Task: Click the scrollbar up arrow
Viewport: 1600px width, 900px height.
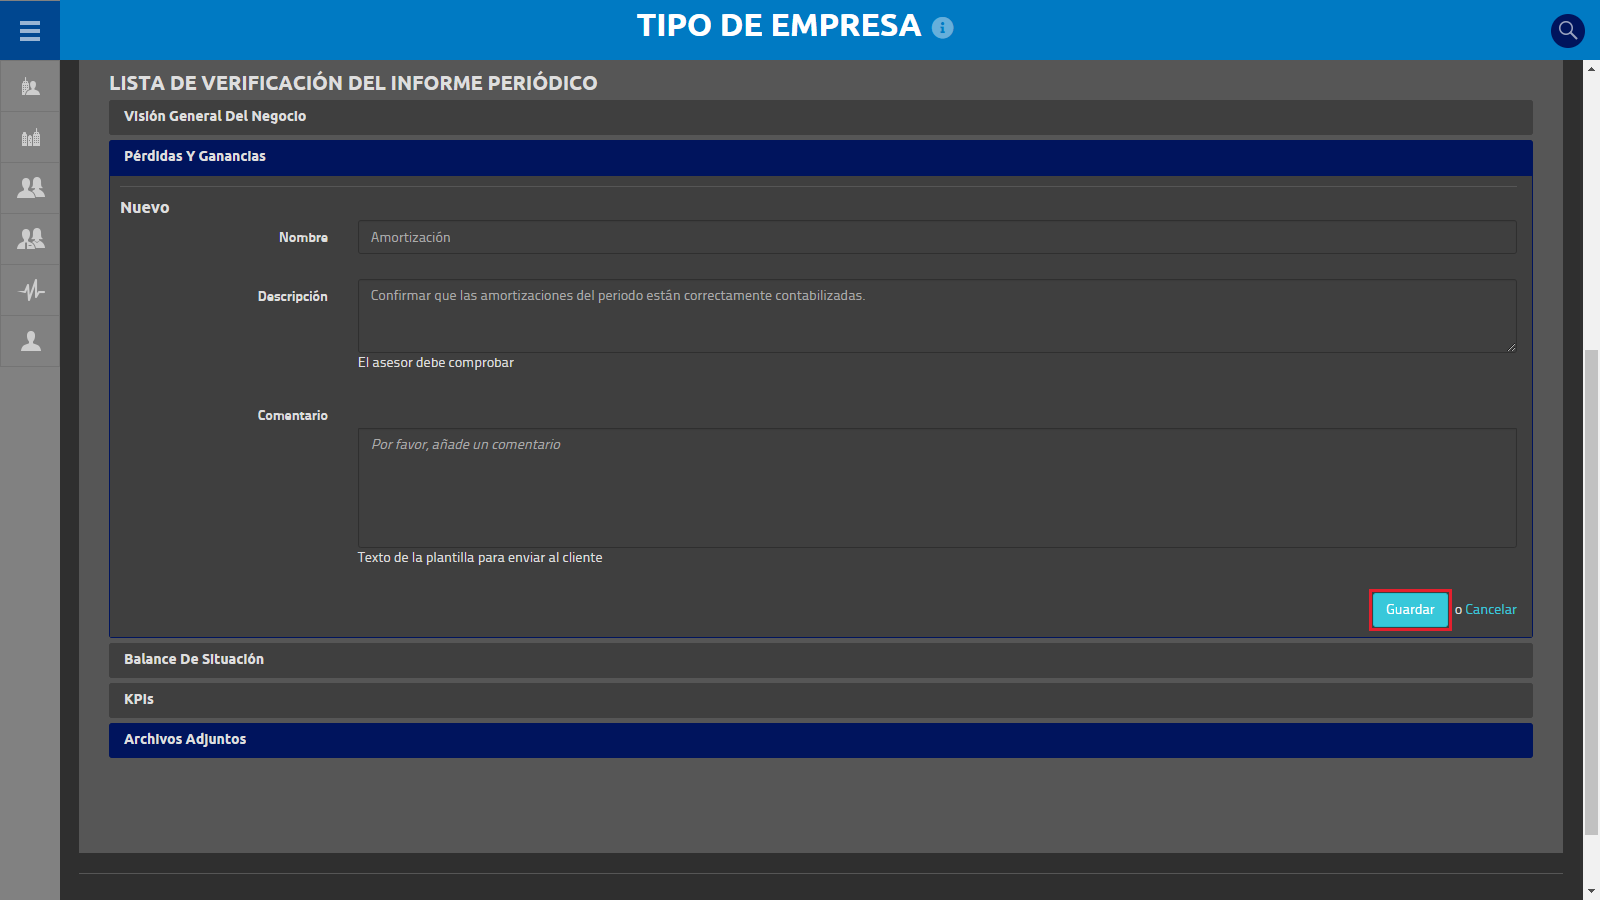Action: point(1591,68)
